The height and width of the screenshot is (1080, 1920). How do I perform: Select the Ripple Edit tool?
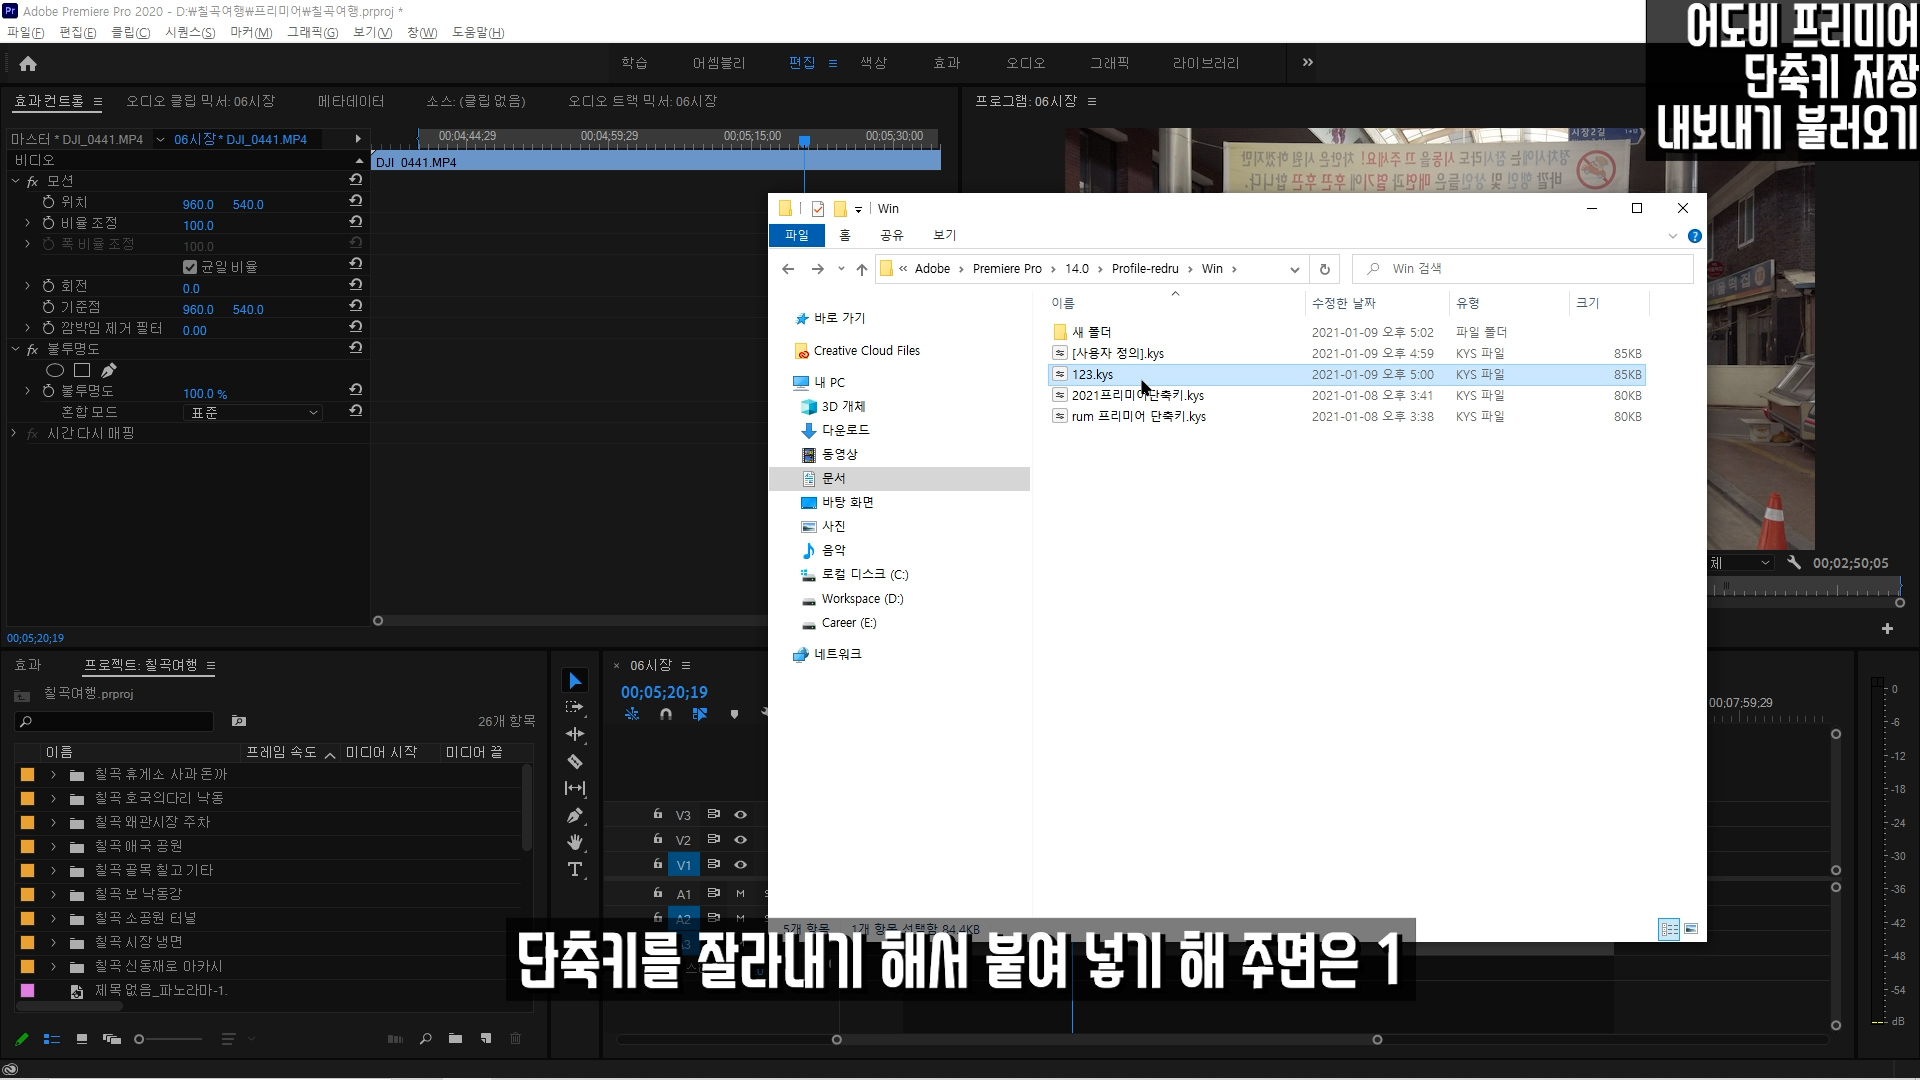(x=575, y=734)
